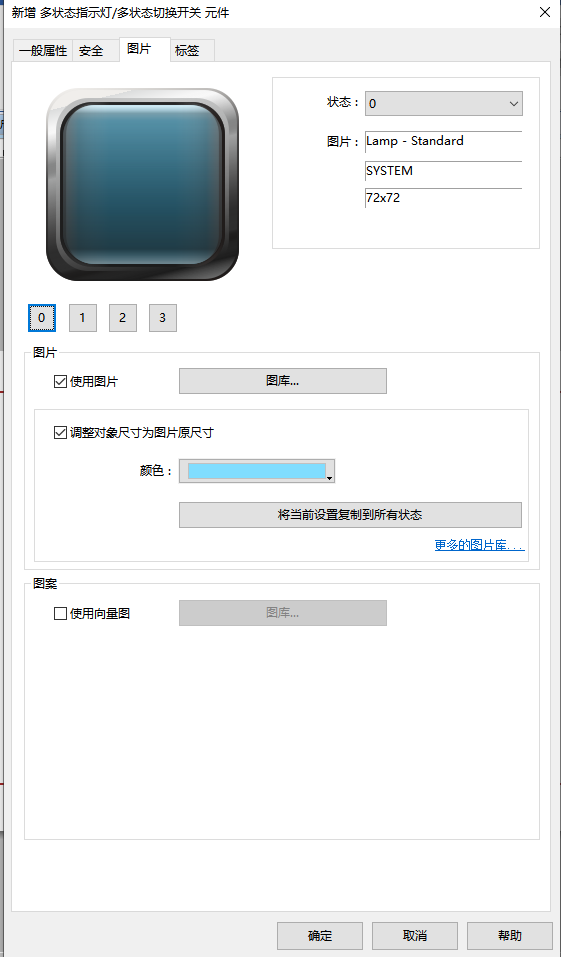Enable the 使用向量图 checkbox
Image resolution: width=561 pixels, height=957 pixels.
(60, 613)
